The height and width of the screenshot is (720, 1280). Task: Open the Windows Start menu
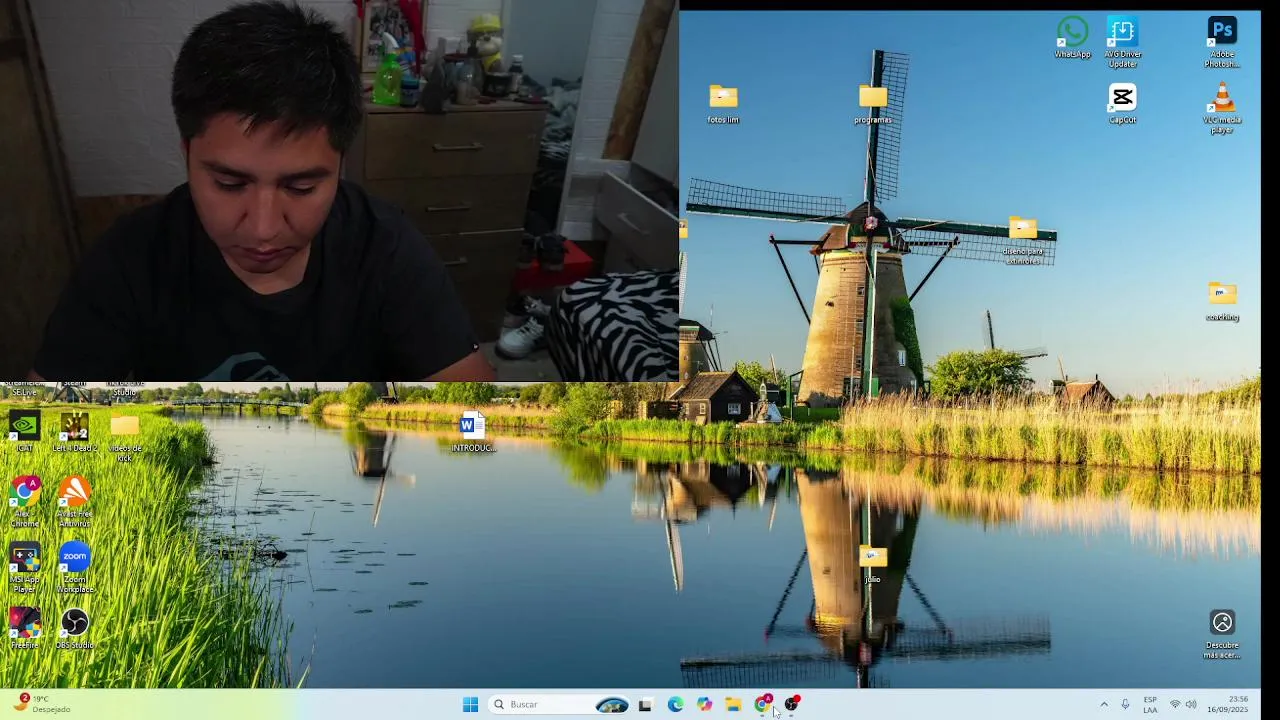pyautogui.click(x=470, y=704)
